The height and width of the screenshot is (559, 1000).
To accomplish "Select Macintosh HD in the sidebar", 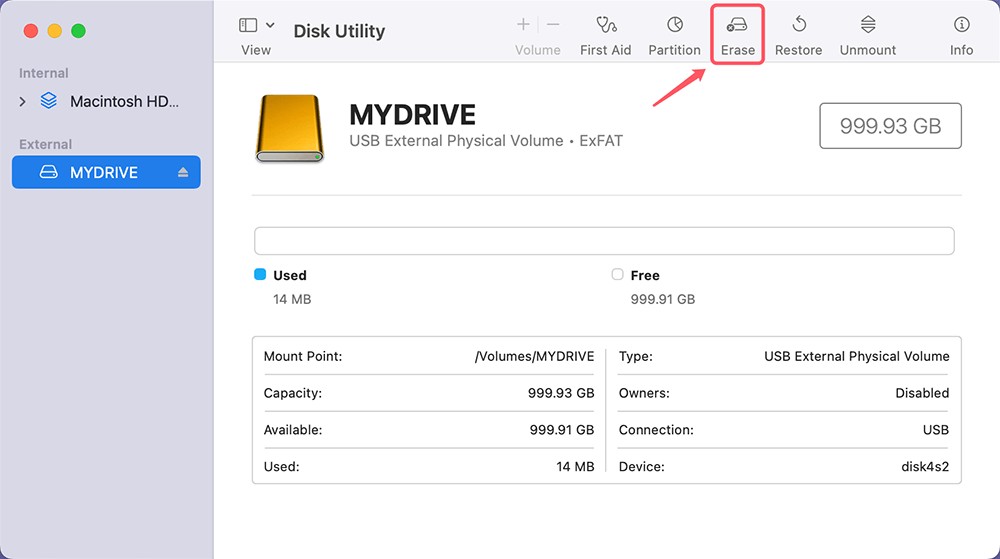I will (124, 102).
